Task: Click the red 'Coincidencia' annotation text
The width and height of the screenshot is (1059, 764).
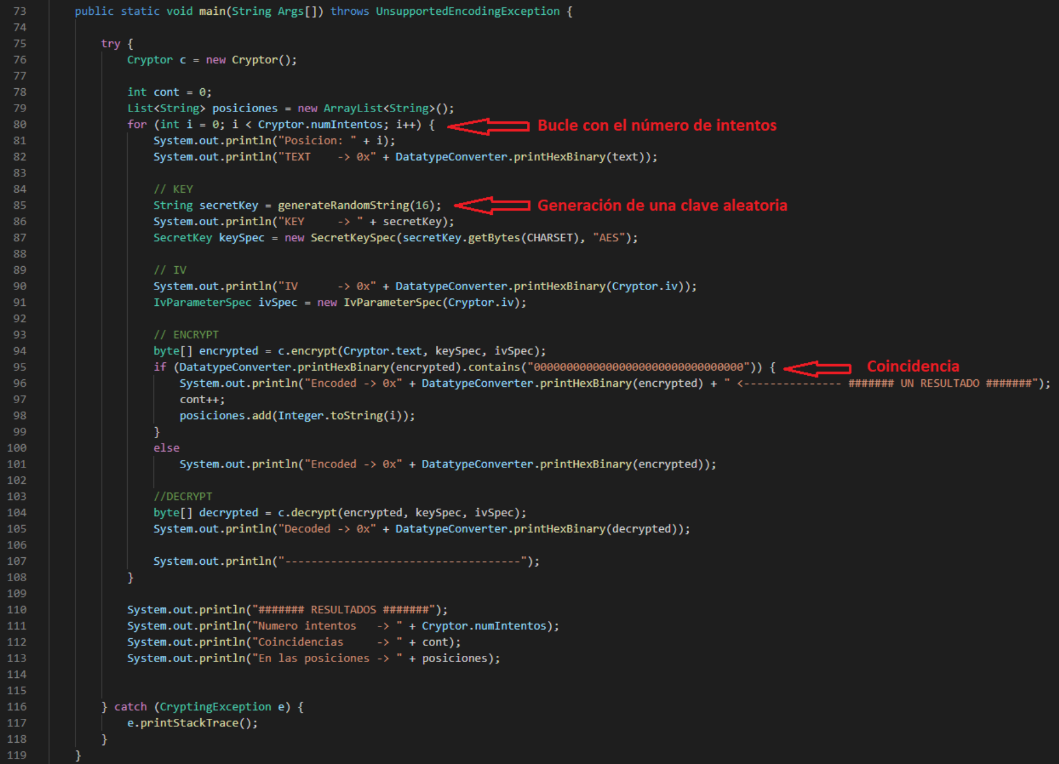Action: (912, 367)
